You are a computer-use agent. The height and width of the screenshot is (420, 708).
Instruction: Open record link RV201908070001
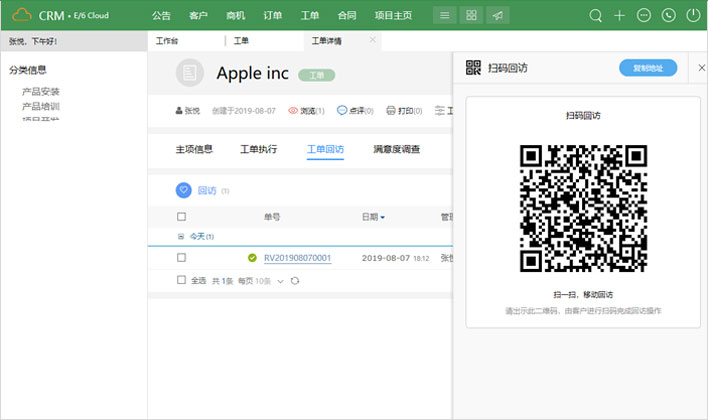(297, 258)
